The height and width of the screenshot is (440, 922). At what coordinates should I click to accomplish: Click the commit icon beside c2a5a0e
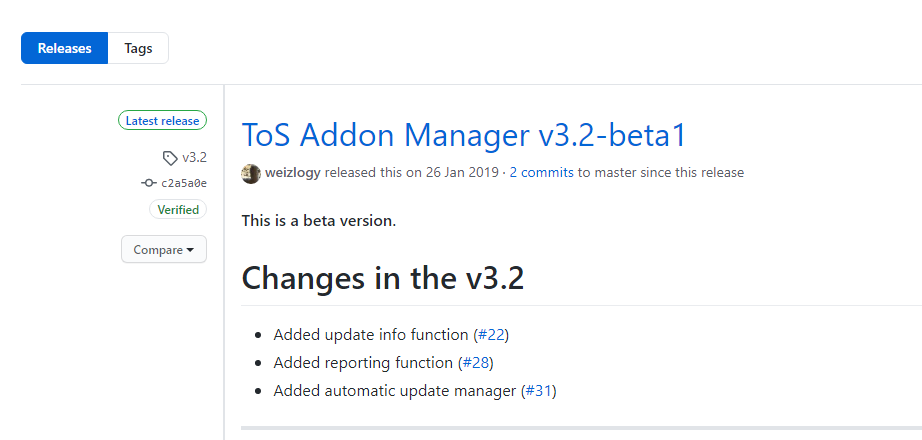tap(149, 183)
